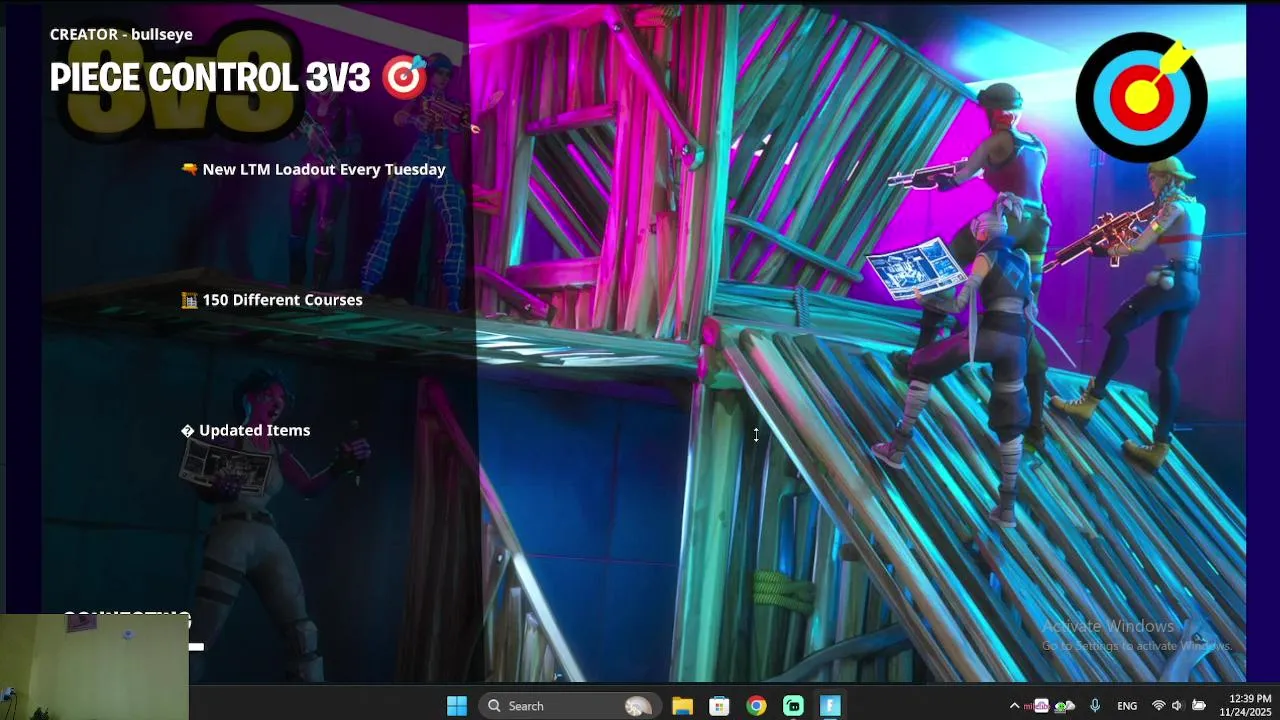Click the PIECE CONTROL 3V3 title

210,78
